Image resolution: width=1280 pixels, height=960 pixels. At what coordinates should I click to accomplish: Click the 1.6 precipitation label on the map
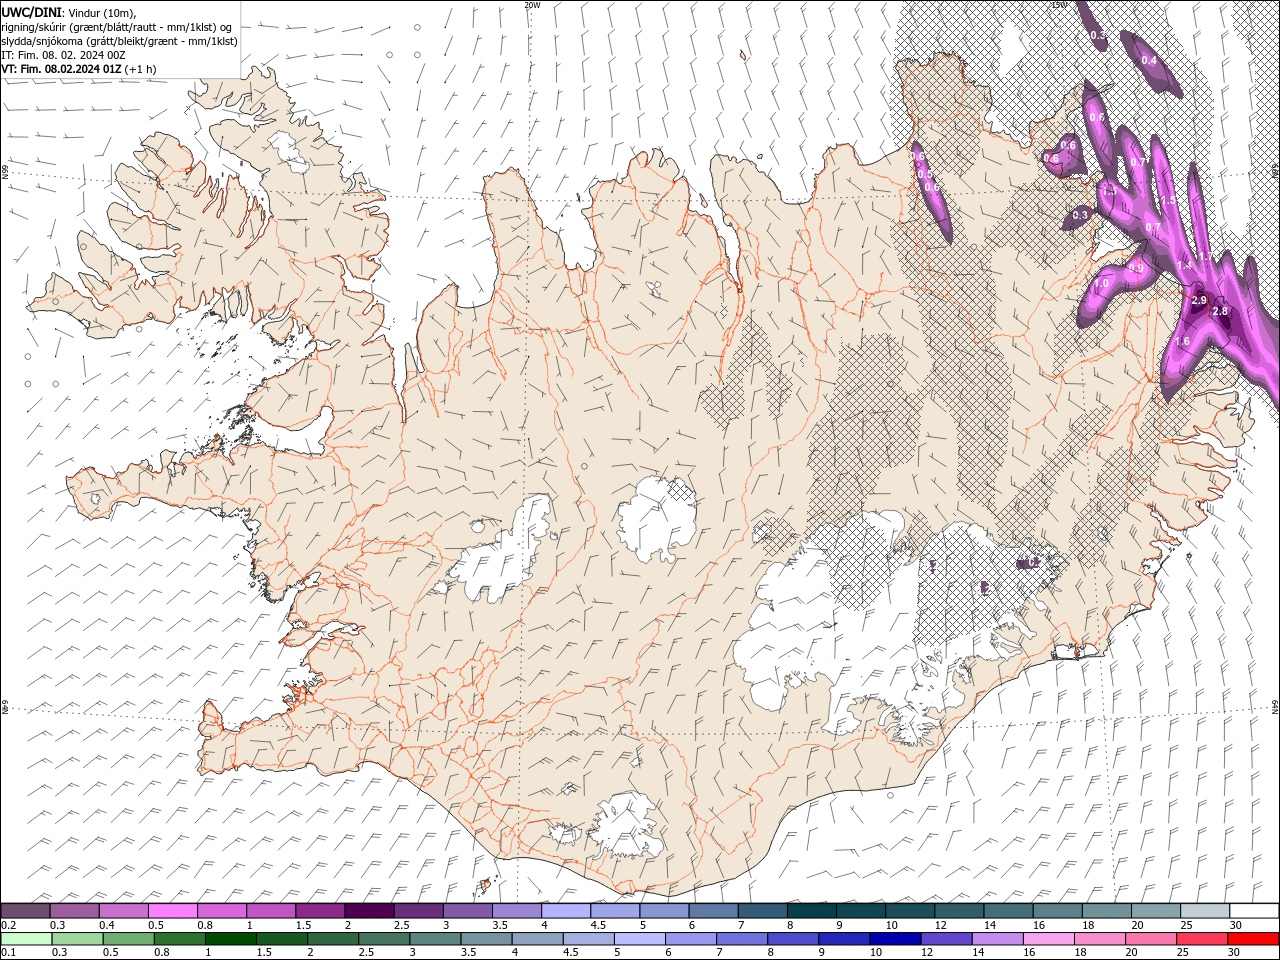1182,342
